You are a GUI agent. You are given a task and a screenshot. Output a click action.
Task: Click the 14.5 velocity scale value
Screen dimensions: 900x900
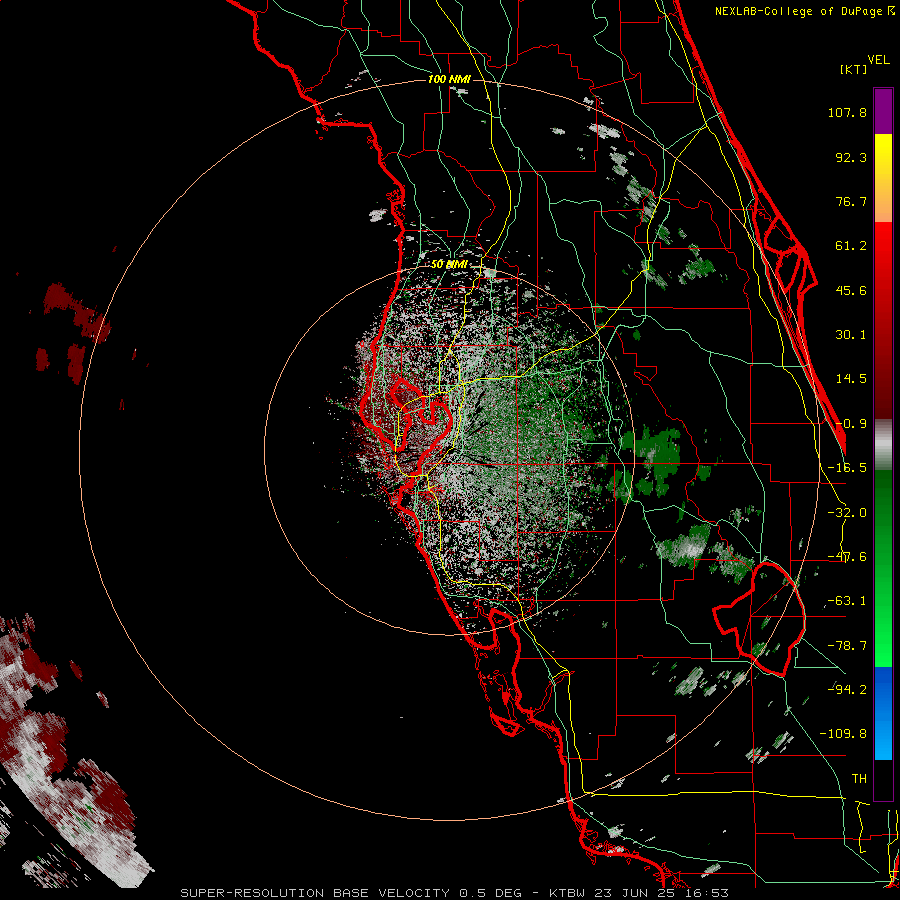click(x=851, y=379)
